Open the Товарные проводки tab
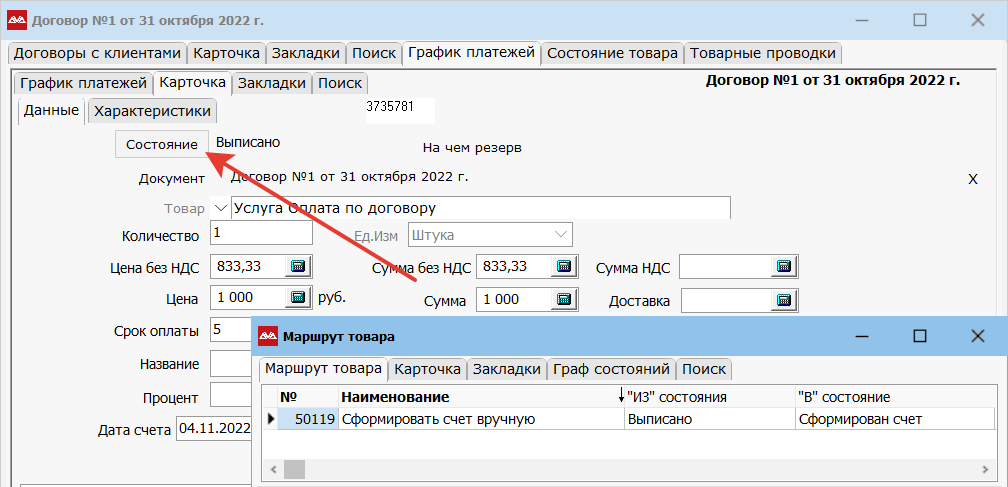 coord(763,53)
